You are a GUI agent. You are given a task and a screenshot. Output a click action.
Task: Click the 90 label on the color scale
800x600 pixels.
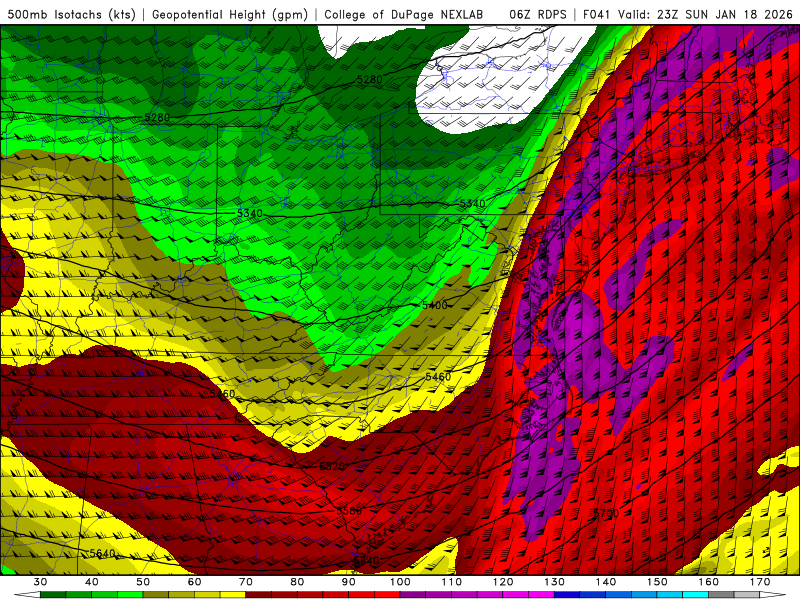pos(348,582)
